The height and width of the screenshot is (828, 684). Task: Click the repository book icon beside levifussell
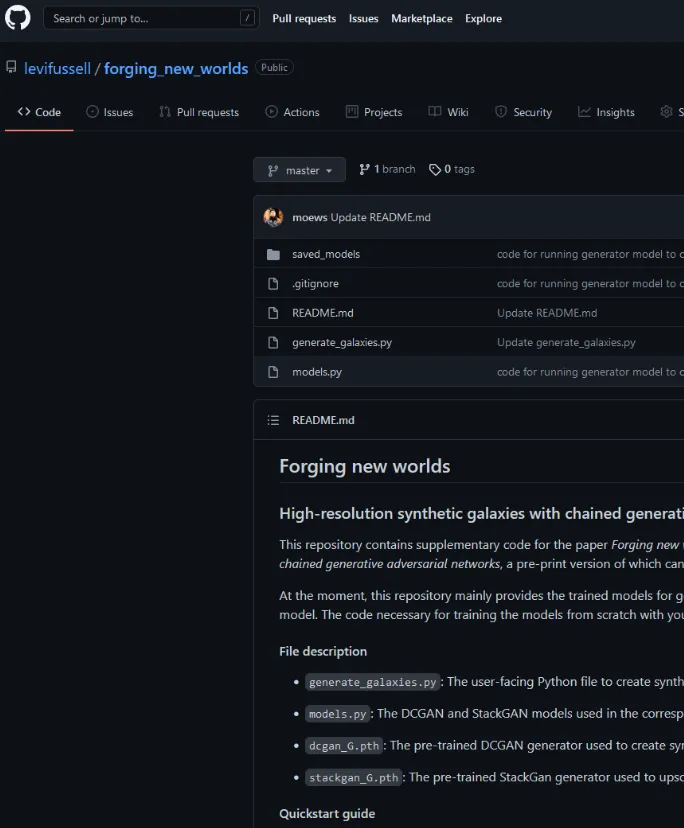pos(11,68)
